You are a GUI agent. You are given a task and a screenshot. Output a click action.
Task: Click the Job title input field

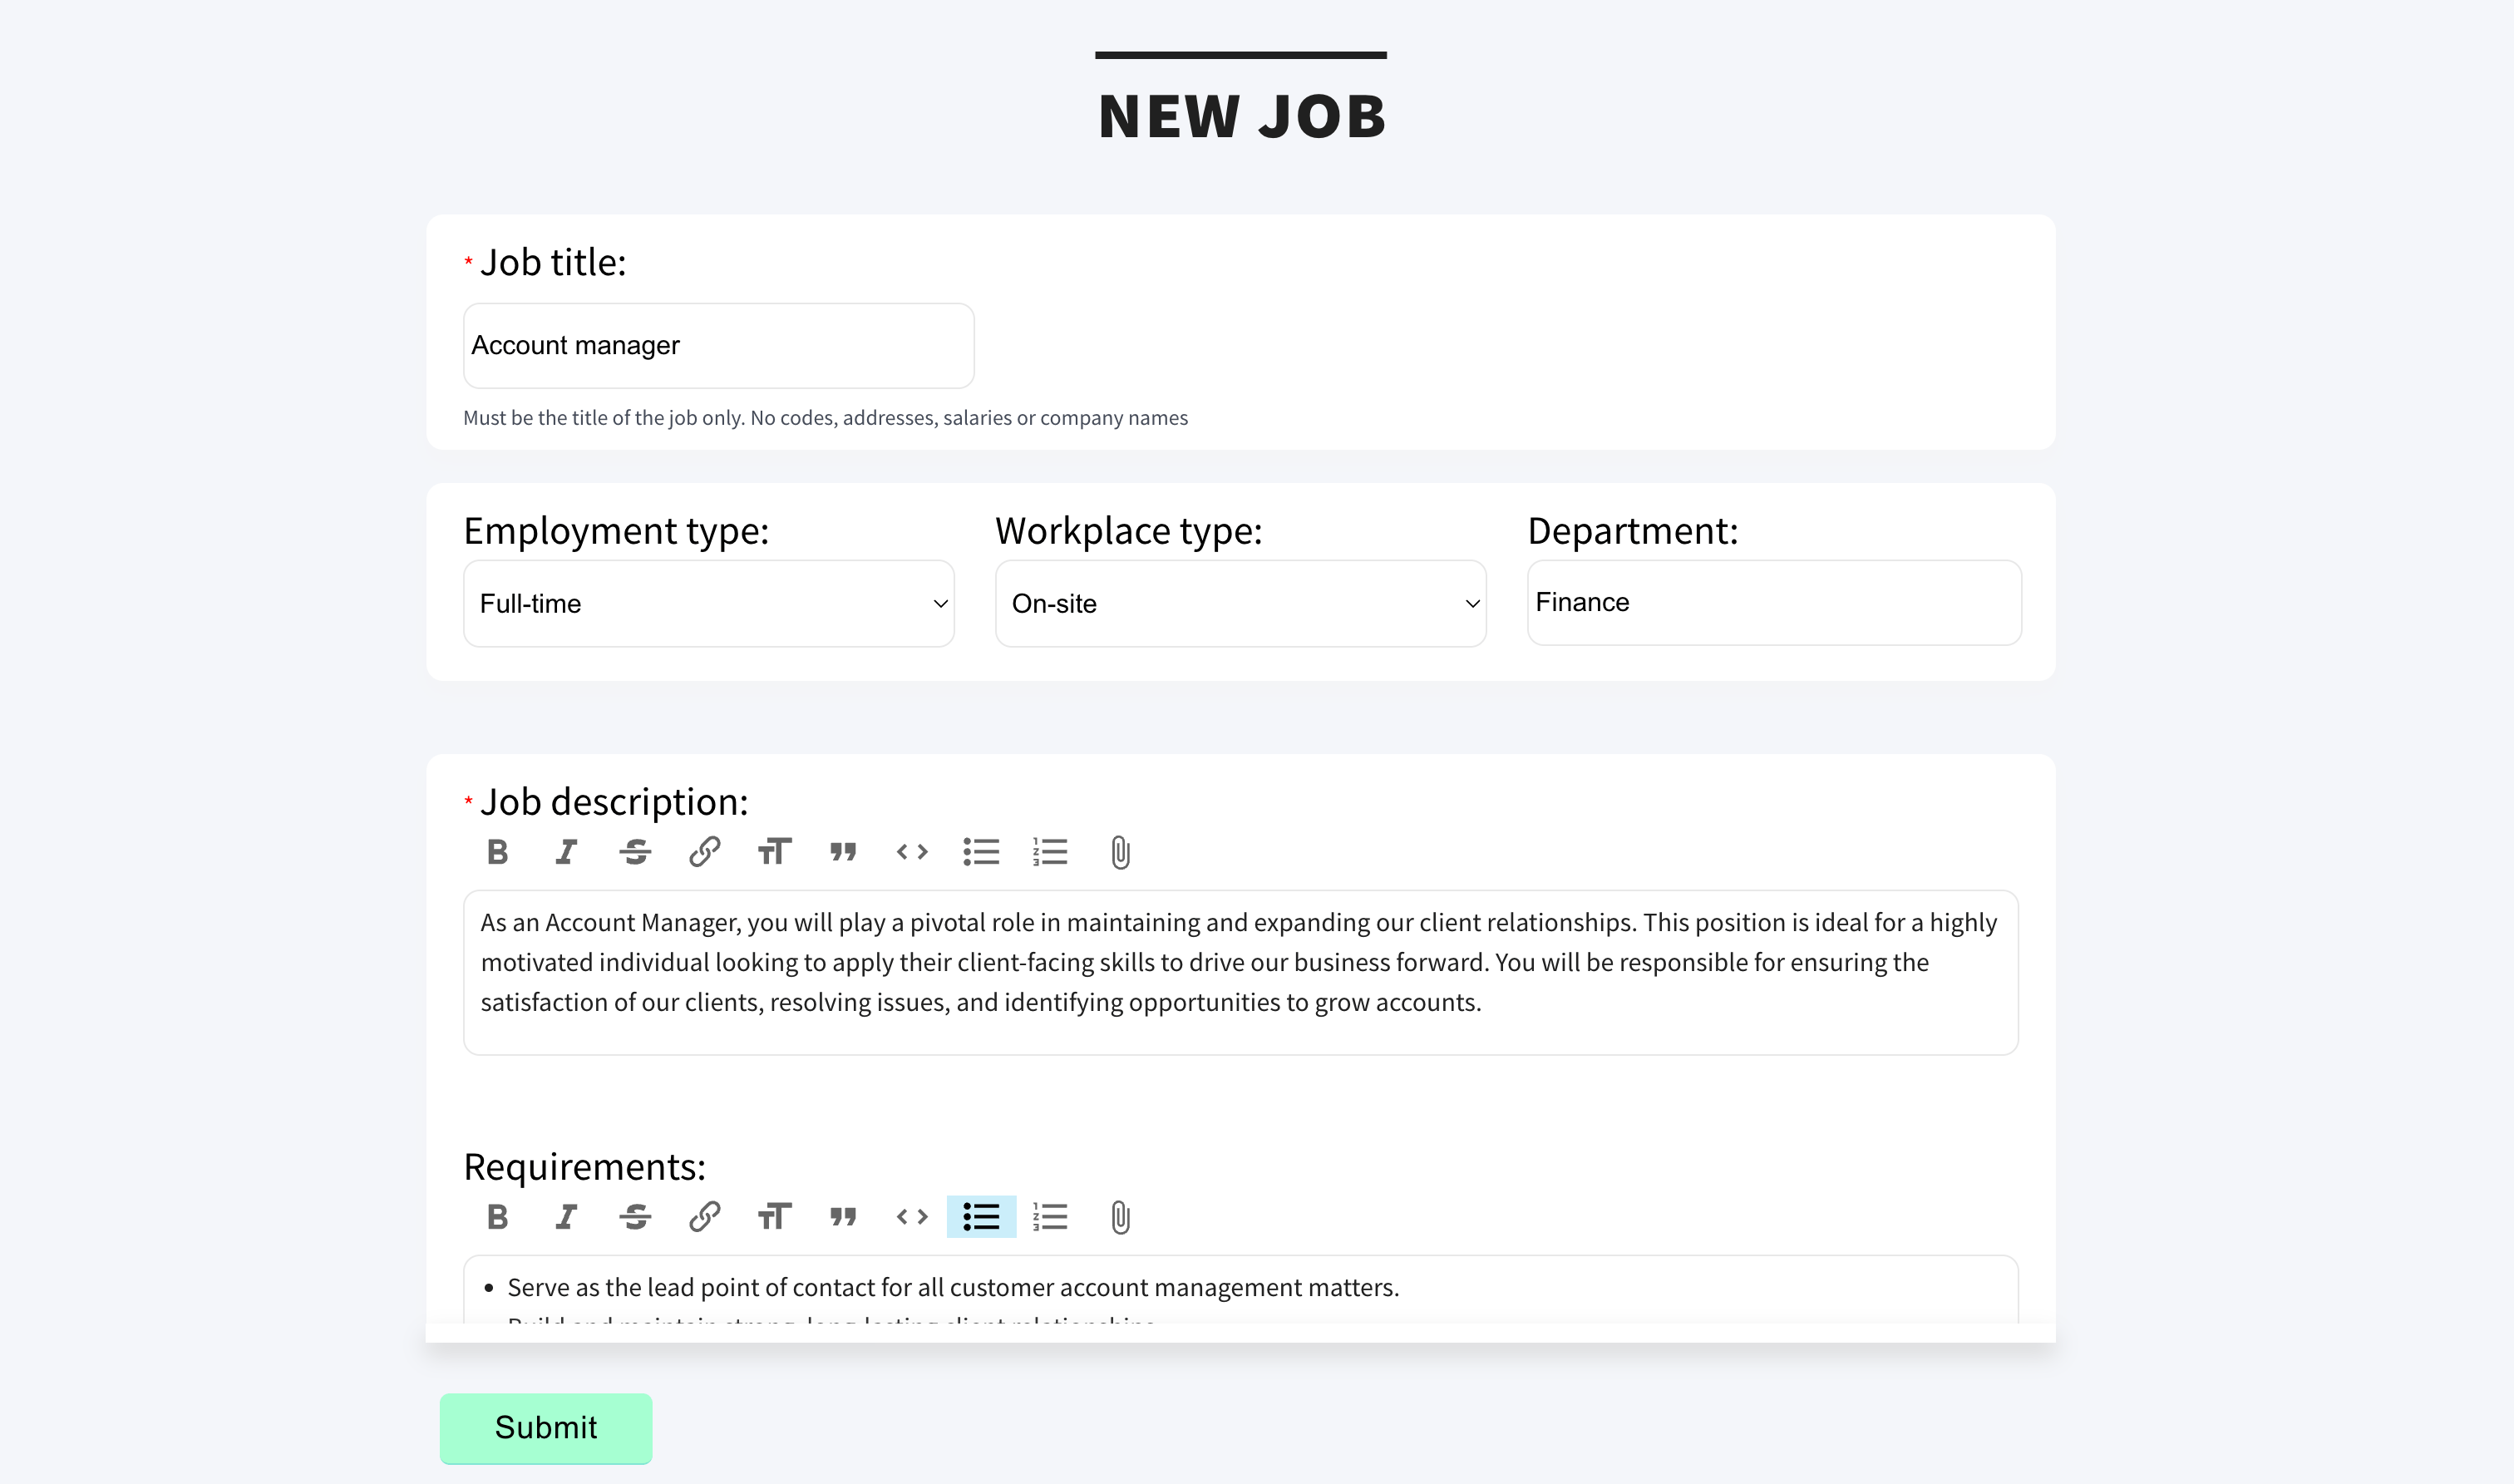coord(718,346)
